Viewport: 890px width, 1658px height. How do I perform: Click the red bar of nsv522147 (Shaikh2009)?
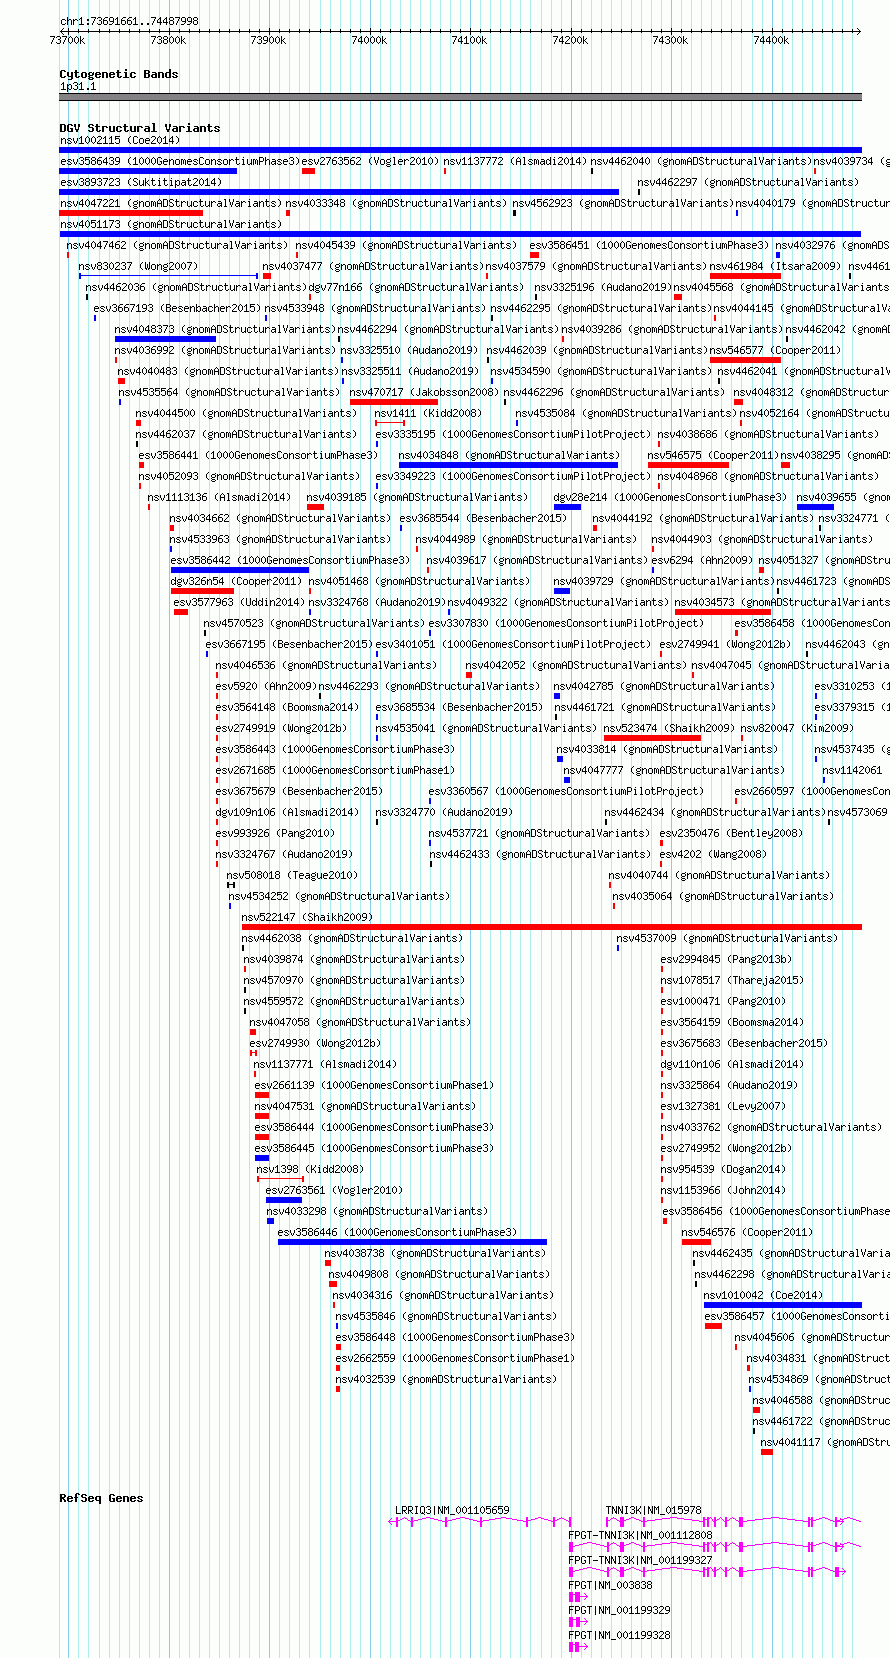tap(551, 927)
